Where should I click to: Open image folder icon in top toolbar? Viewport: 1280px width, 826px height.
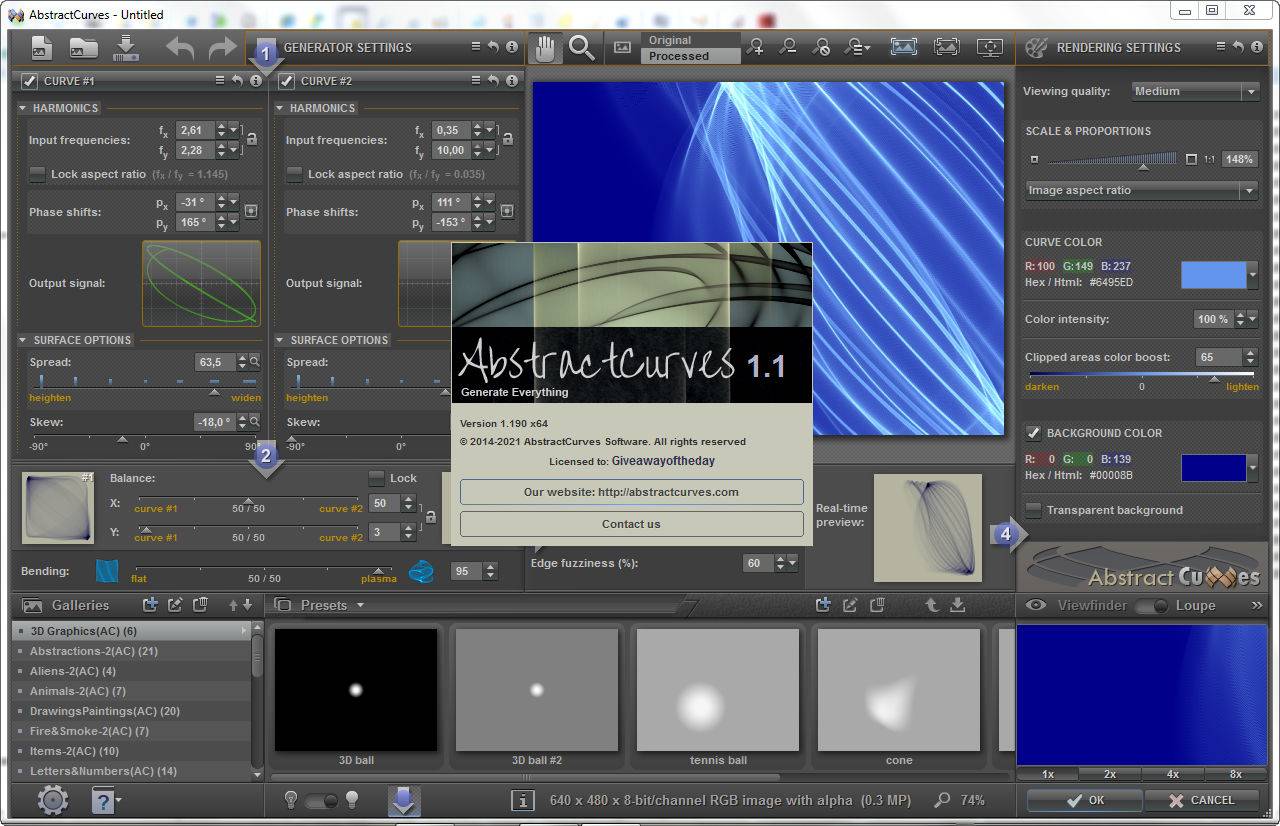83,47
